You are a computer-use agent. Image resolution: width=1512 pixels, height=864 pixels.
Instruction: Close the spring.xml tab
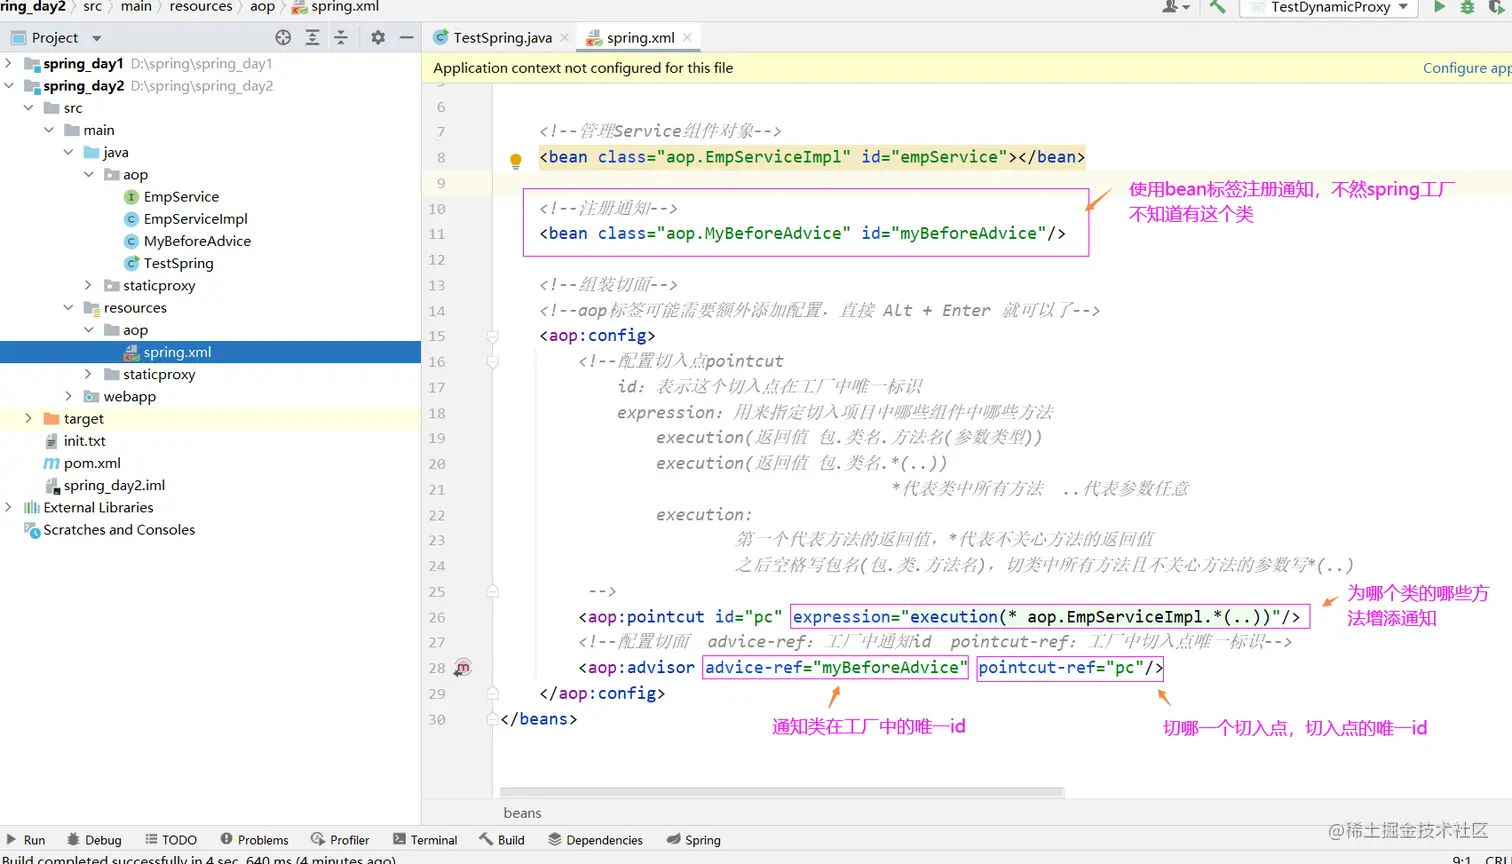688,37
